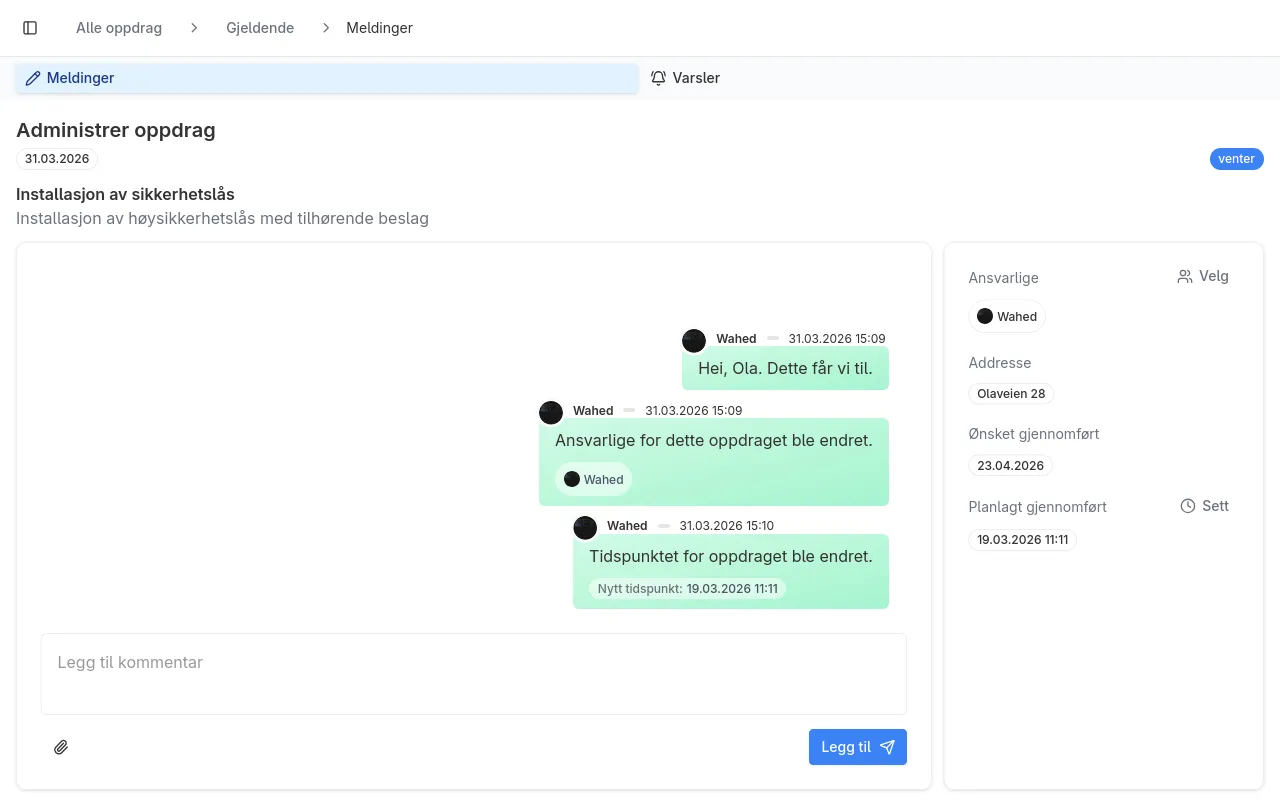Click the blue venter status badge
Viewport: 1280px width, 801px height.
pyautogui.click(x=1236, y=159)
